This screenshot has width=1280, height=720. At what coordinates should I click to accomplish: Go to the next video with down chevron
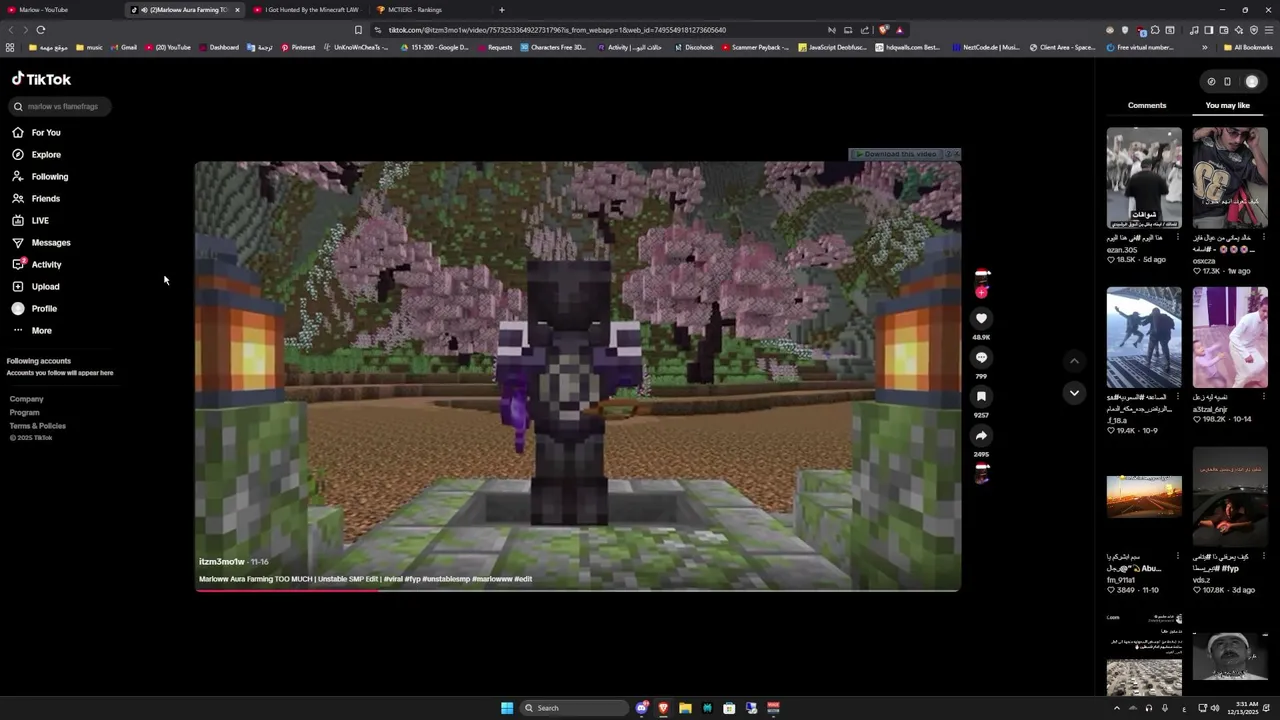click(1074, 393)
